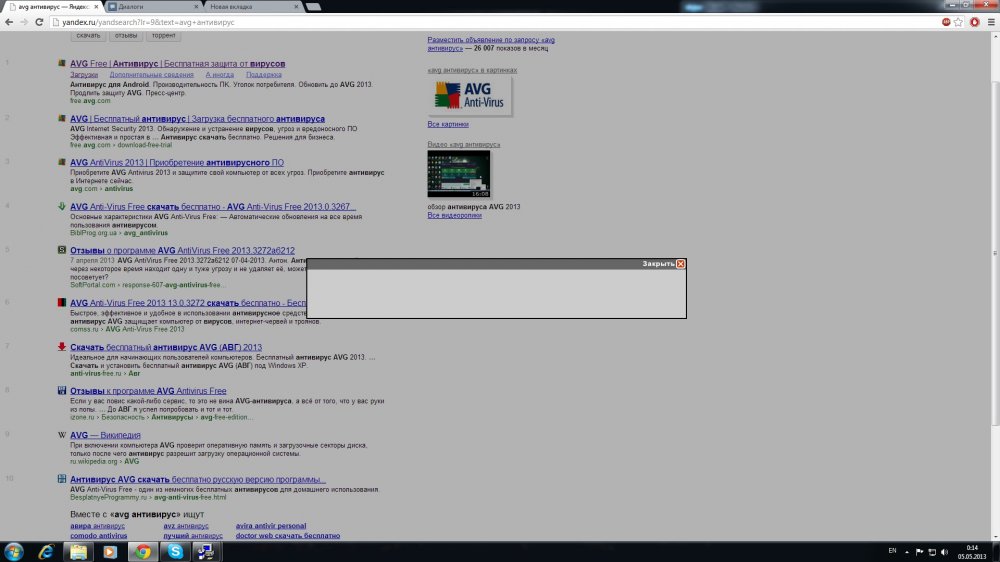
Task: Switch to the Диалоги tab
Action: (152, 6)
